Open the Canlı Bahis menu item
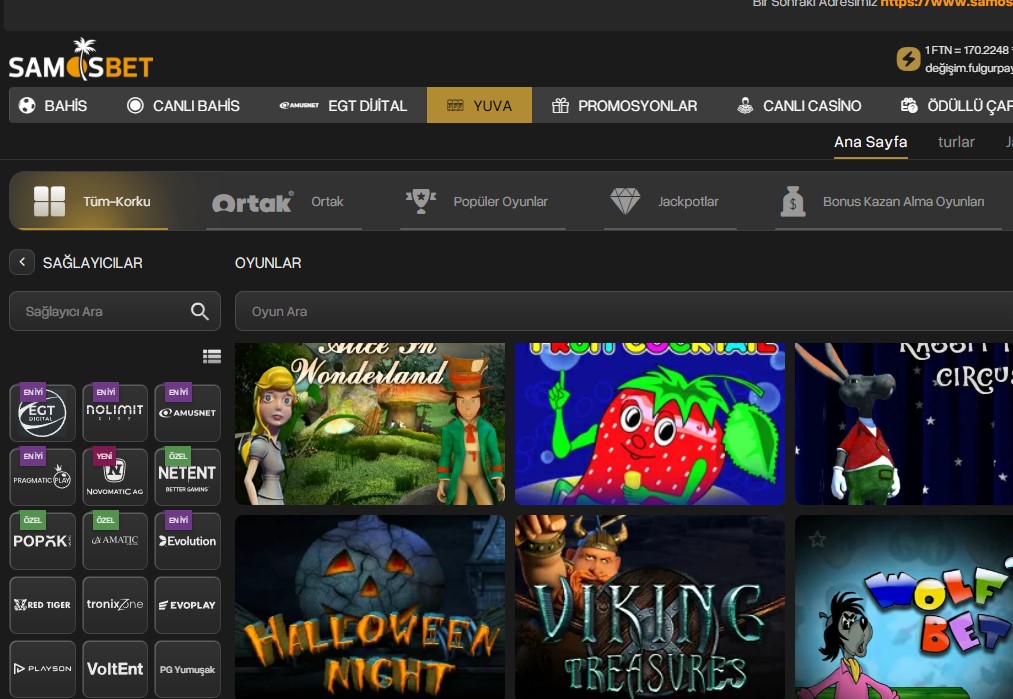The image size is (1013, 699). point(183,105)
